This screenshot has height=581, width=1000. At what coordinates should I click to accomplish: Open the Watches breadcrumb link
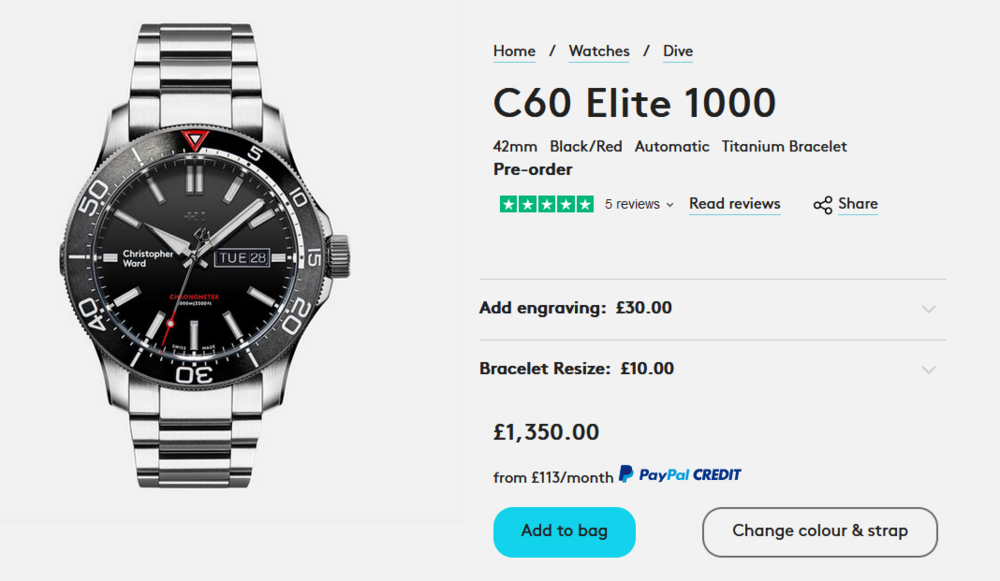point(599,51)
